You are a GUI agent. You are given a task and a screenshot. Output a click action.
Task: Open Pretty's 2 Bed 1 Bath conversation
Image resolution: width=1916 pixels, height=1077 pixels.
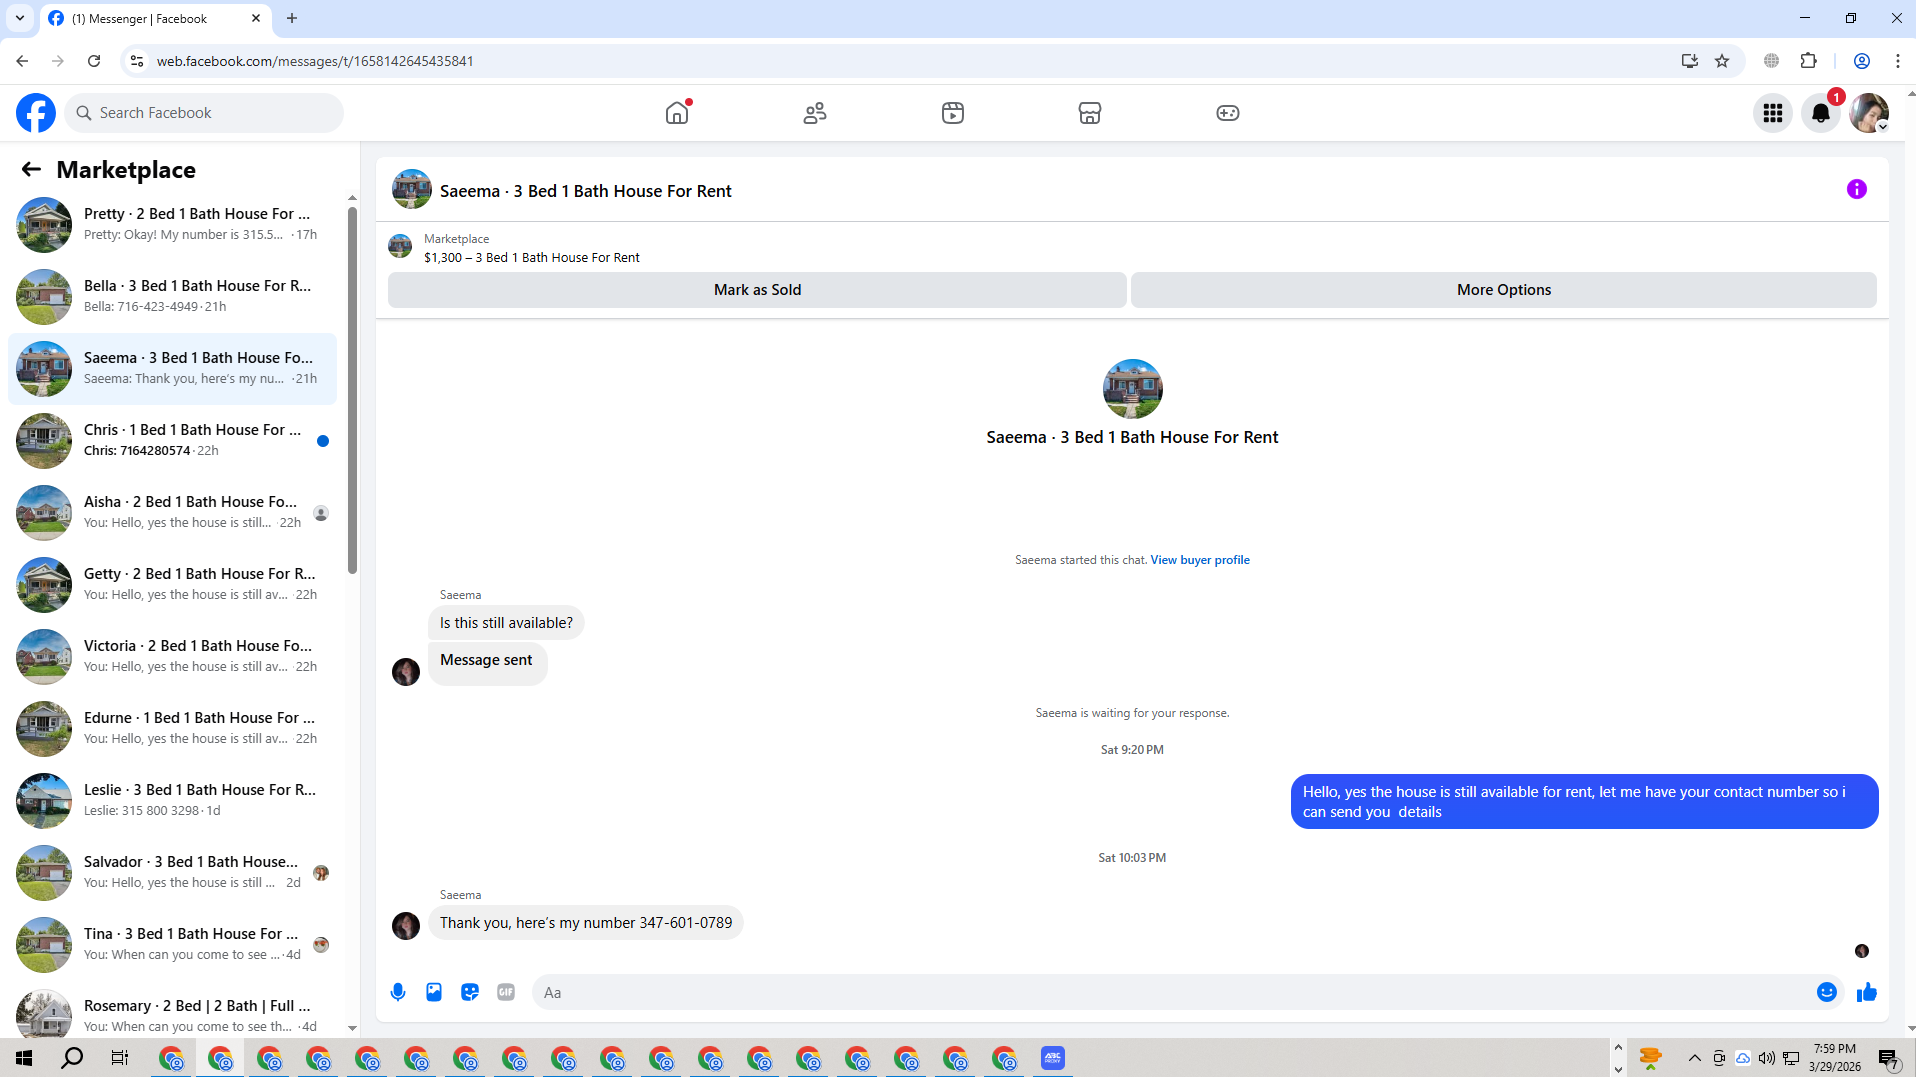point(172,225)
